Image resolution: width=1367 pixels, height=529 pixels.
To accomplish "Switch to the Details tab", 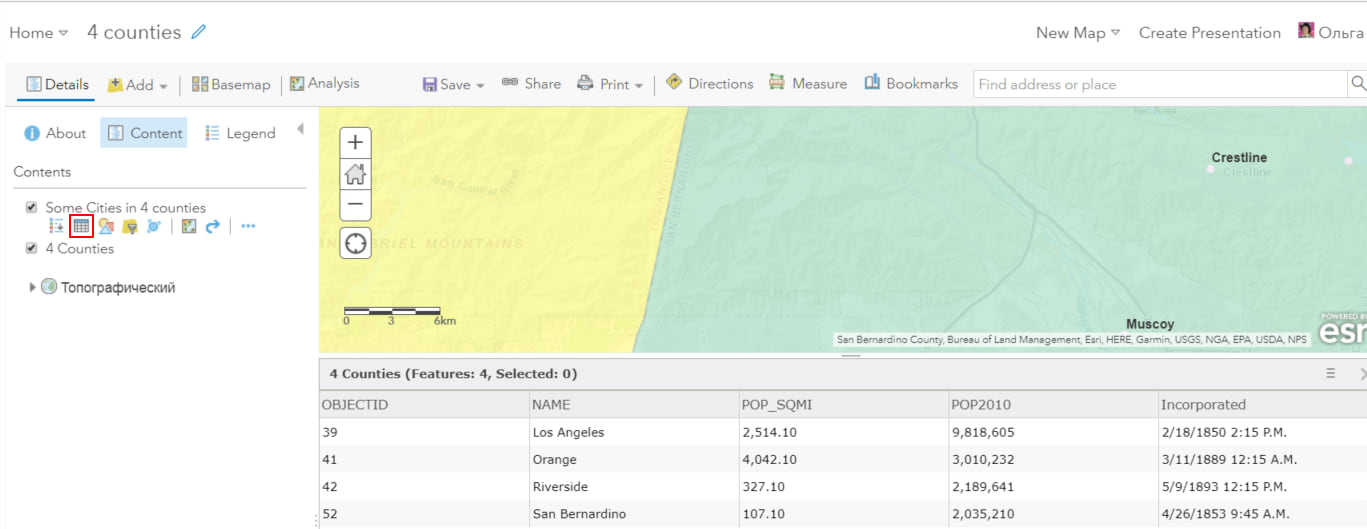I will (x=57, y=85).
